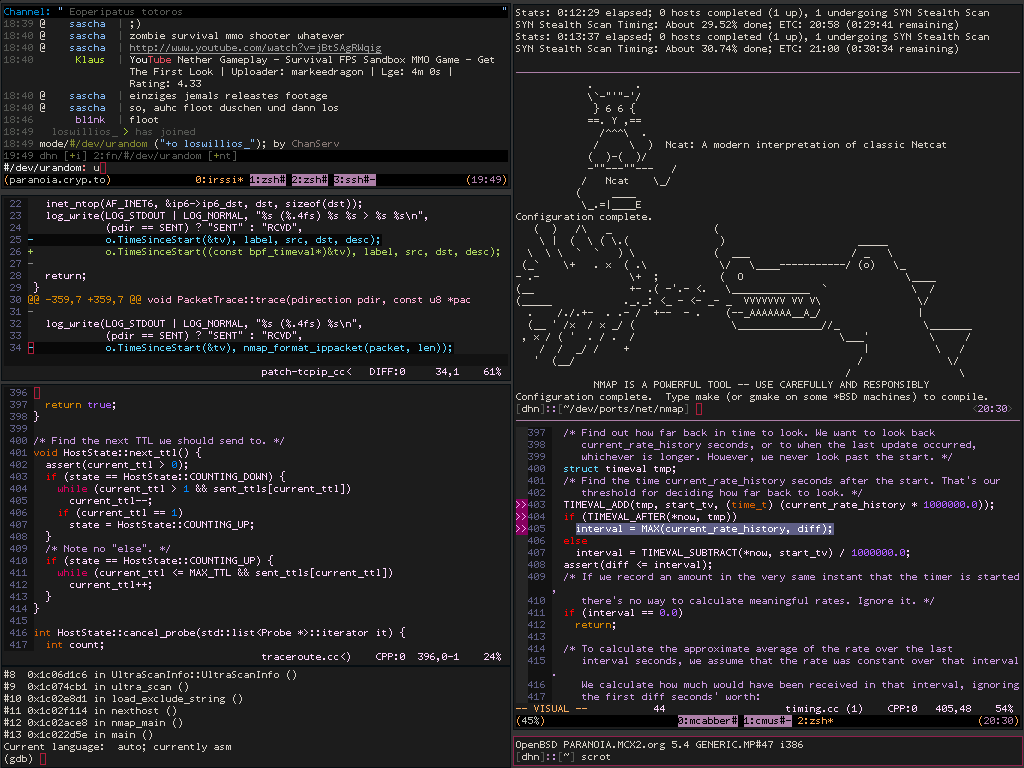Click the shell prompt containing 'scrot'
The image size is (1024, 768).
pos(563,757)
